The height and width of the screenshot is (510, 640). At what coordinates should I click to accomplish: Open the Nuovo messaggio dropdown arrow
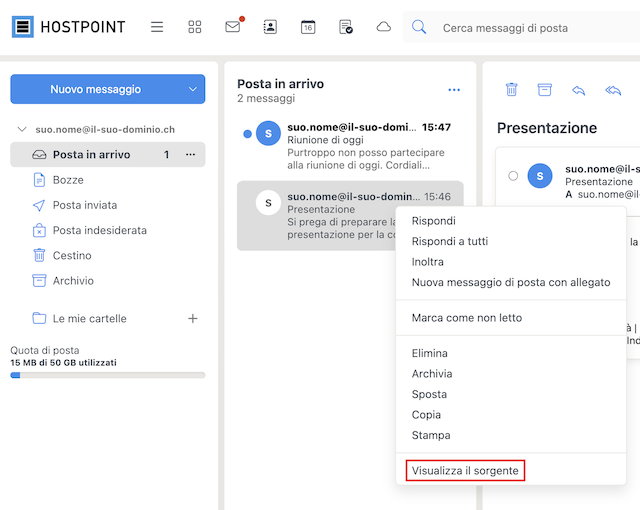(x=193, y=89)
